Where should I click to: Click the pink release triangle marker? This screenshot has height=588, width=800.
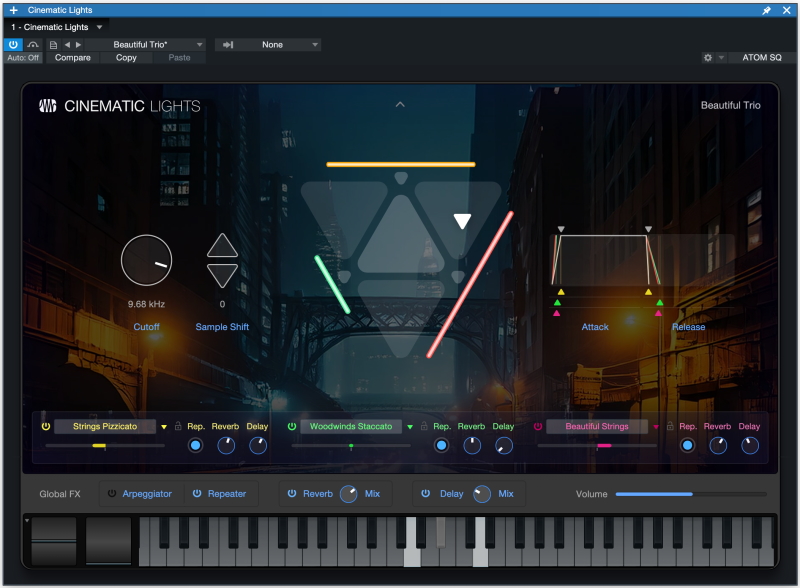[658, 313]
